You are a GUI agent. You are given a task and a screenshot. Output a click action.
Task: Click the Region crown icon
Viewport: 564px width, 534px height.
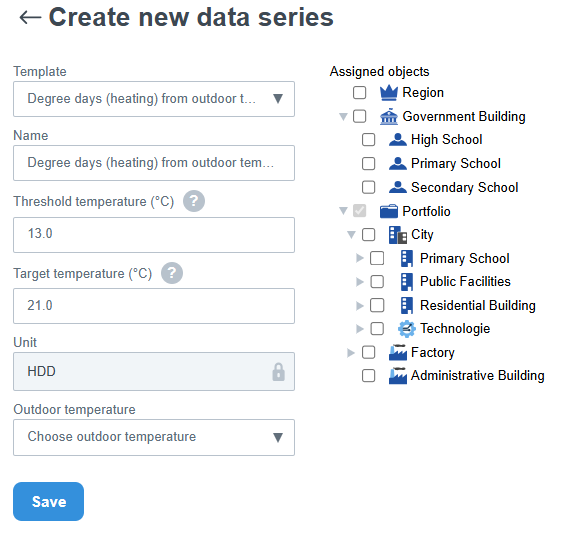(389, 93)
